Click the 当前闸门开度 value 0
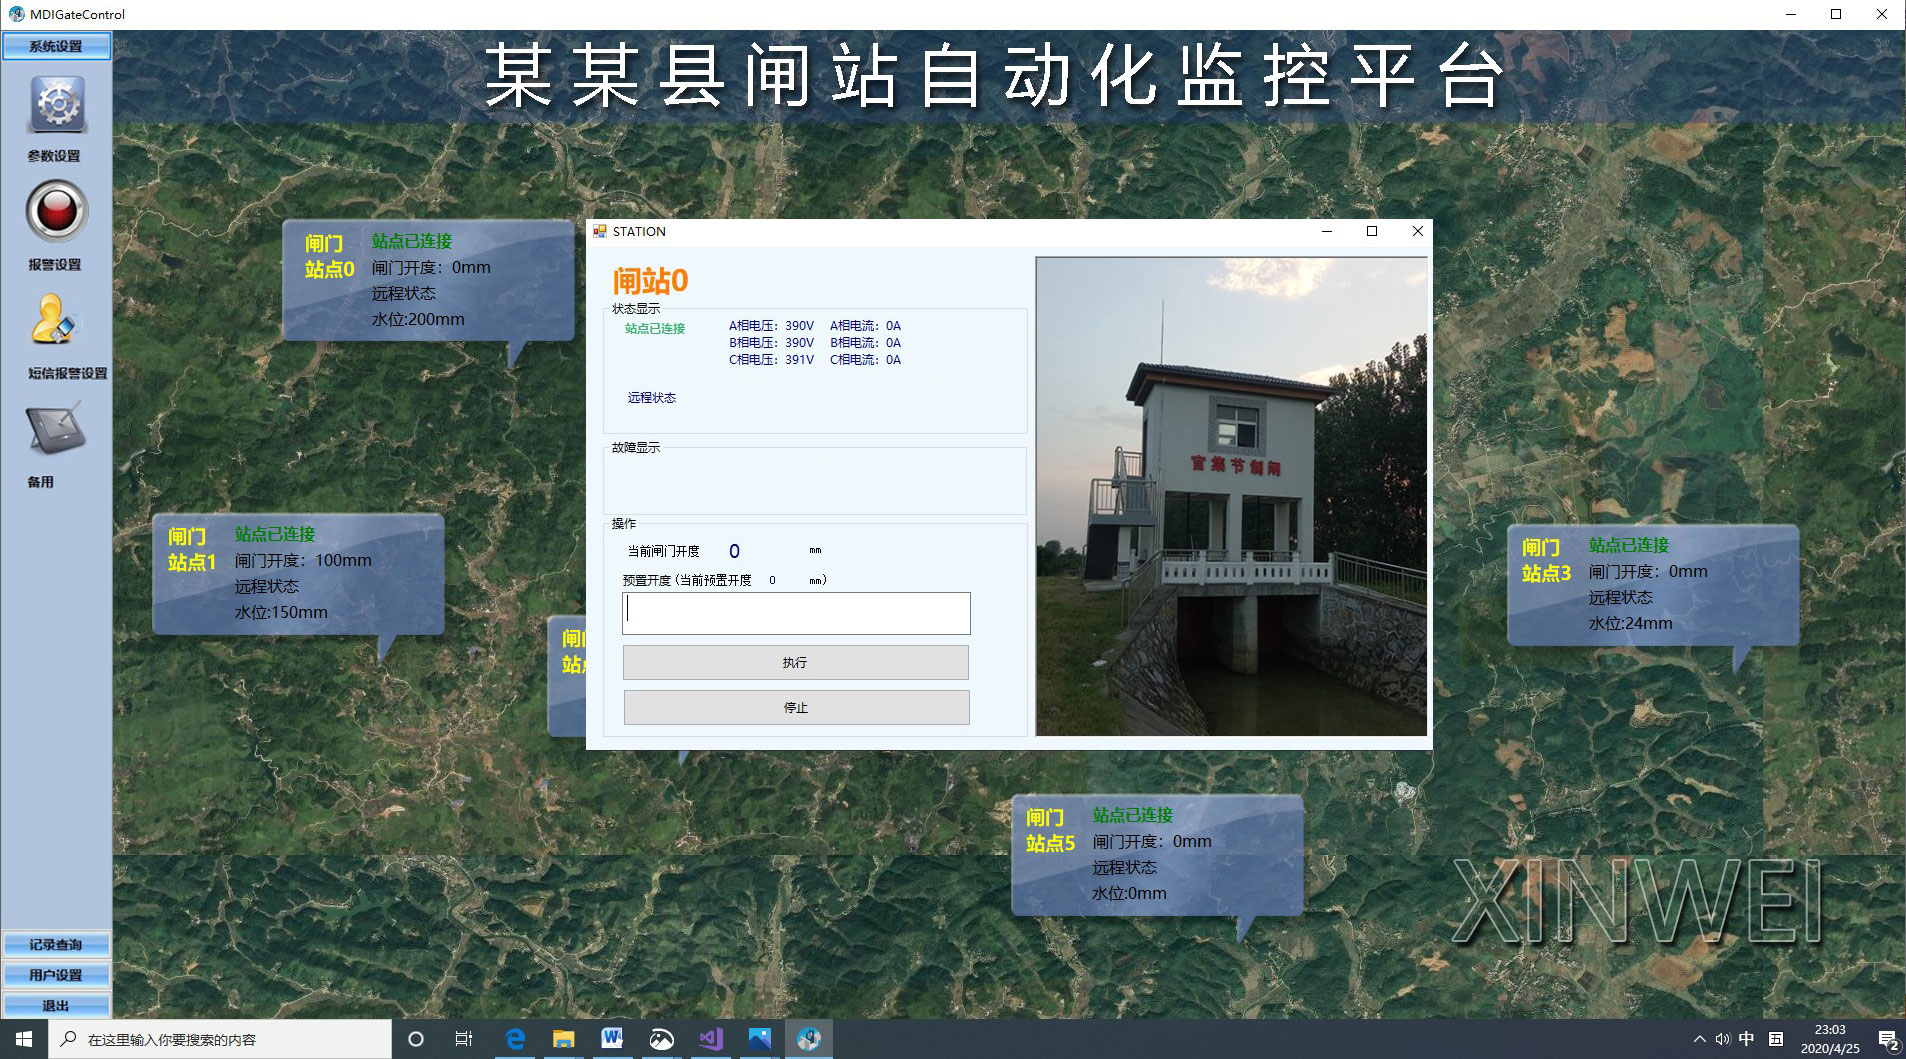Image resolution: width=1906 pixels, height=1059 pixels. pyautogui.click(x=734, y=551)
